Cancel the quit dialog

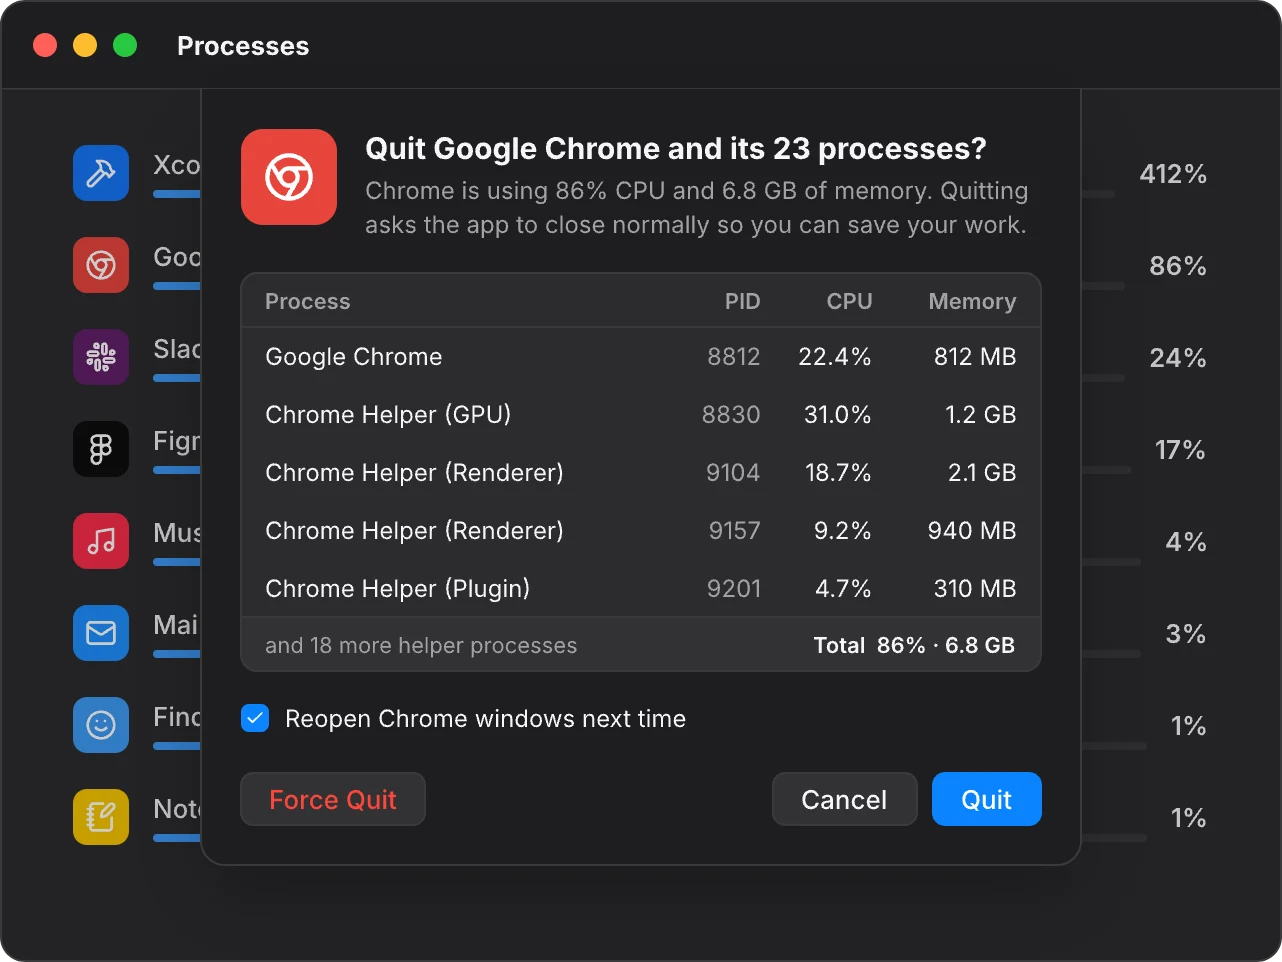coord(844,799)
